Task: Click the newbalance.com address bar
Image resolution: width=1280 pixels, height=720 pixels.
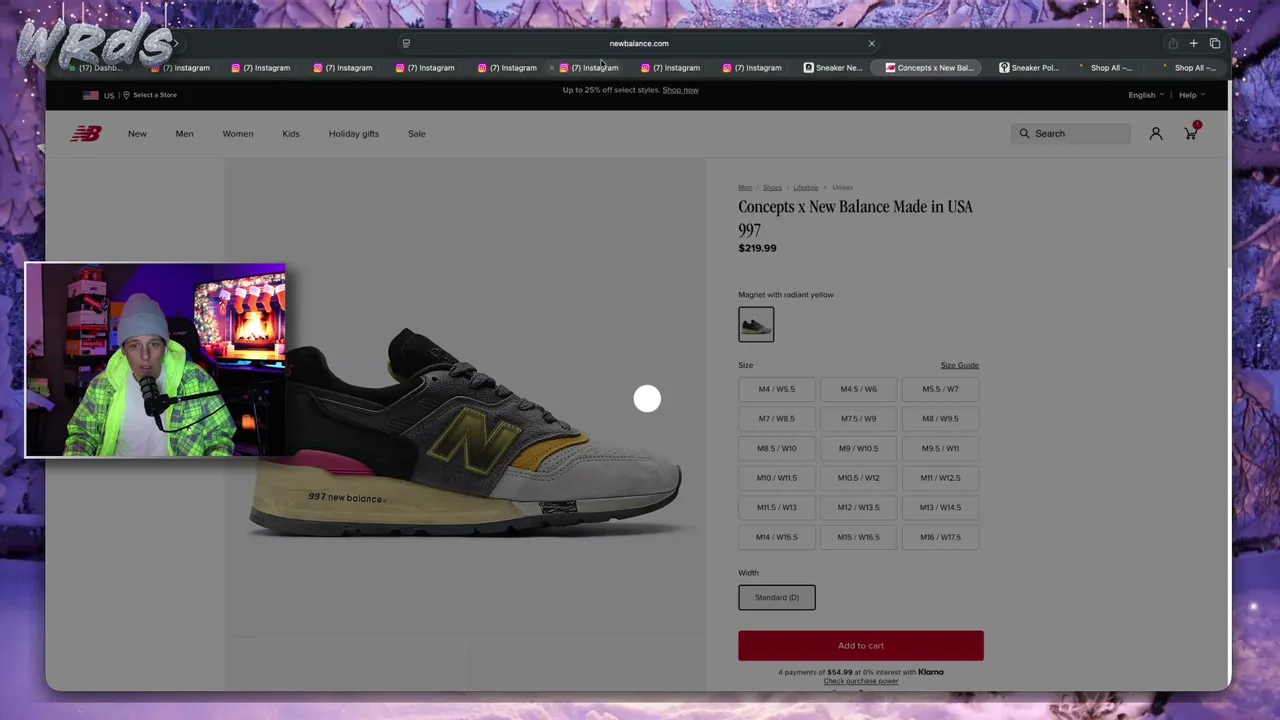Action: click(x=639, y=43)
